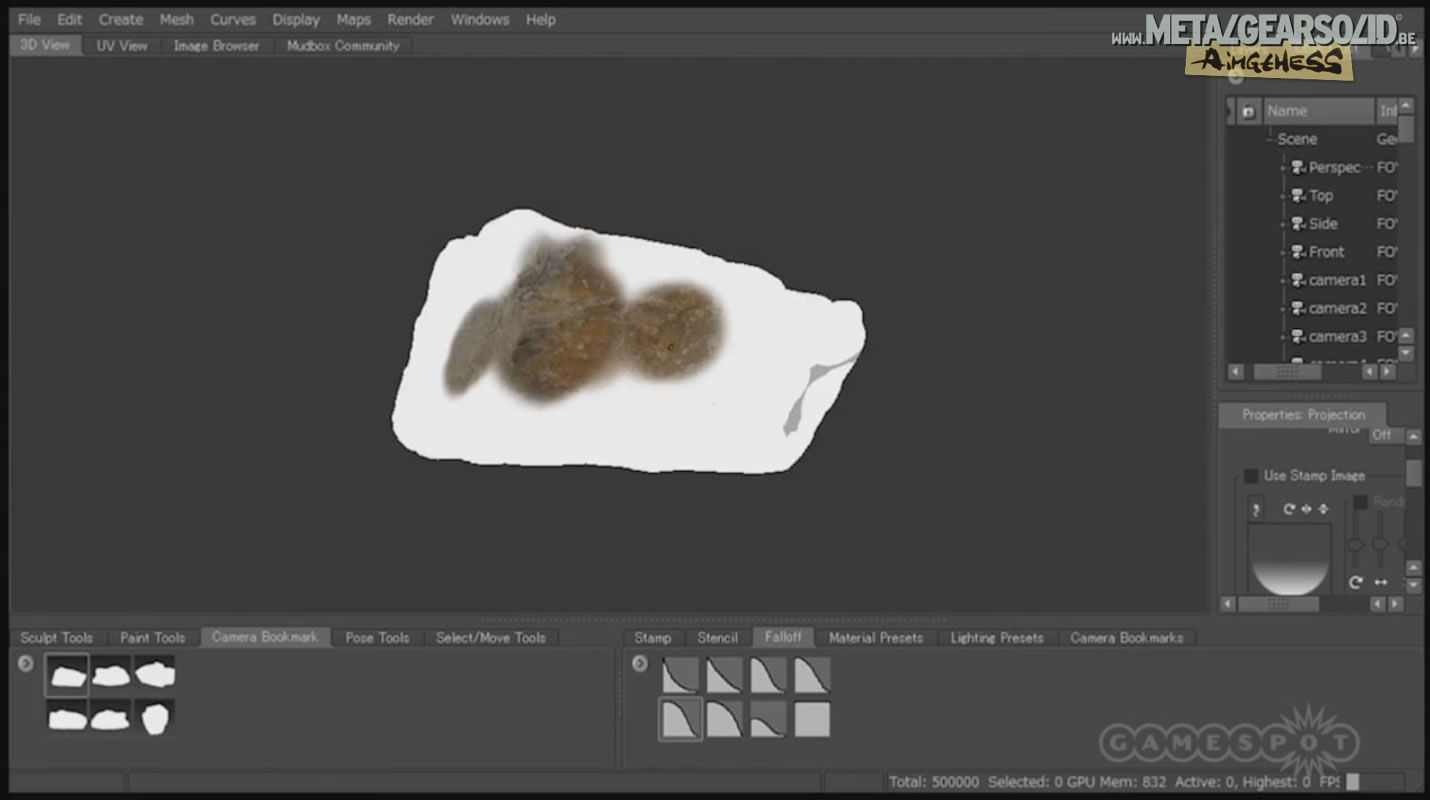Switch to the Paint Tools tray
The width and height of the screenshot is (1430, 800).
pyautogui.click(x=153, y=638)
